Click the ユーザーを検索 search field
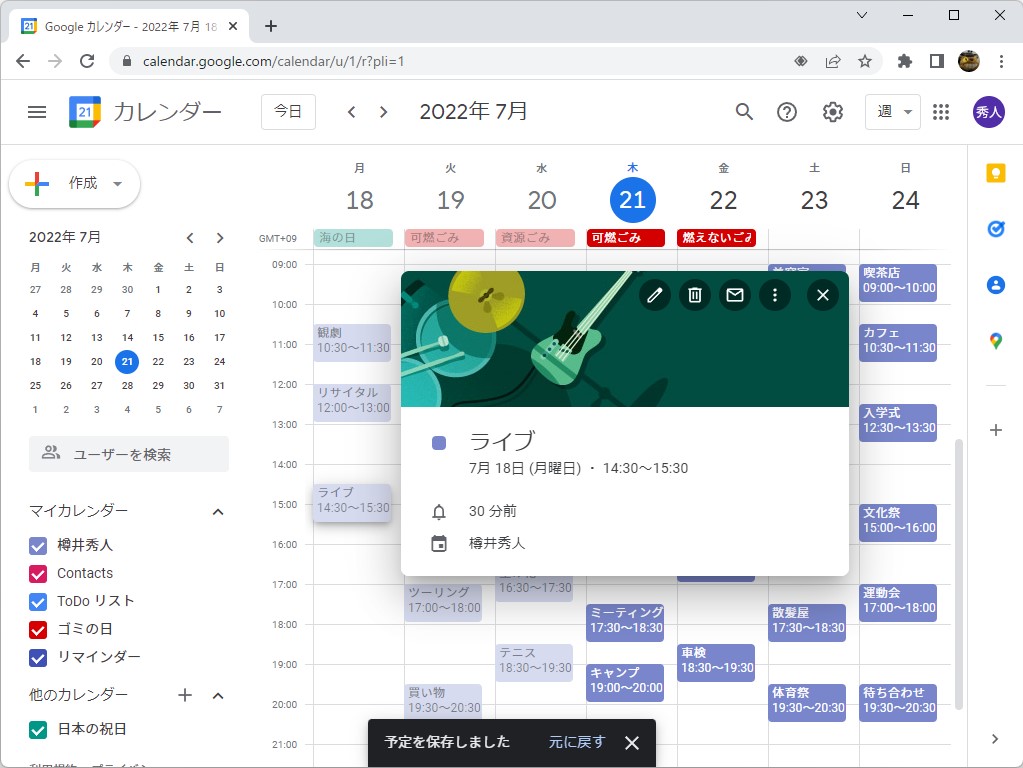 pos(128,455)
